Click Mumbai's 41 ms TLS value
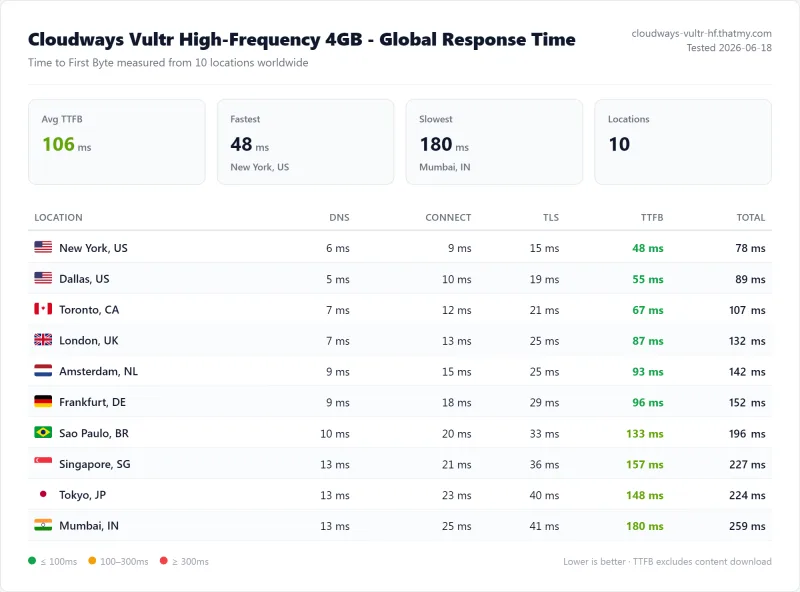800x592 pixels. [x=544, y=526]
